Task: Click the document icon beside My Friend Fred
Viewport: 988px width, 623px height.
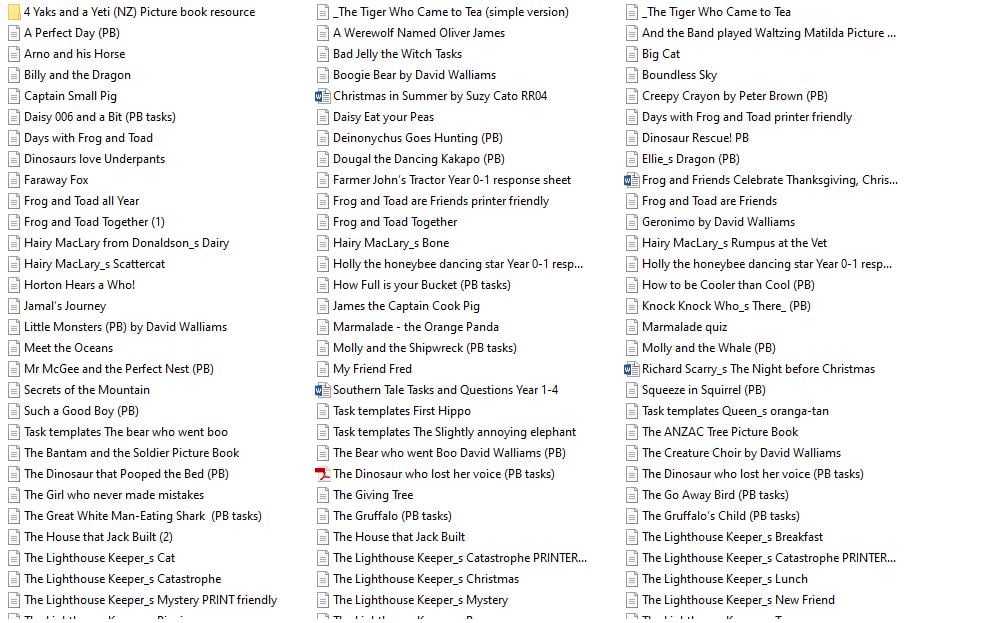Action: (x=323, y=369)
